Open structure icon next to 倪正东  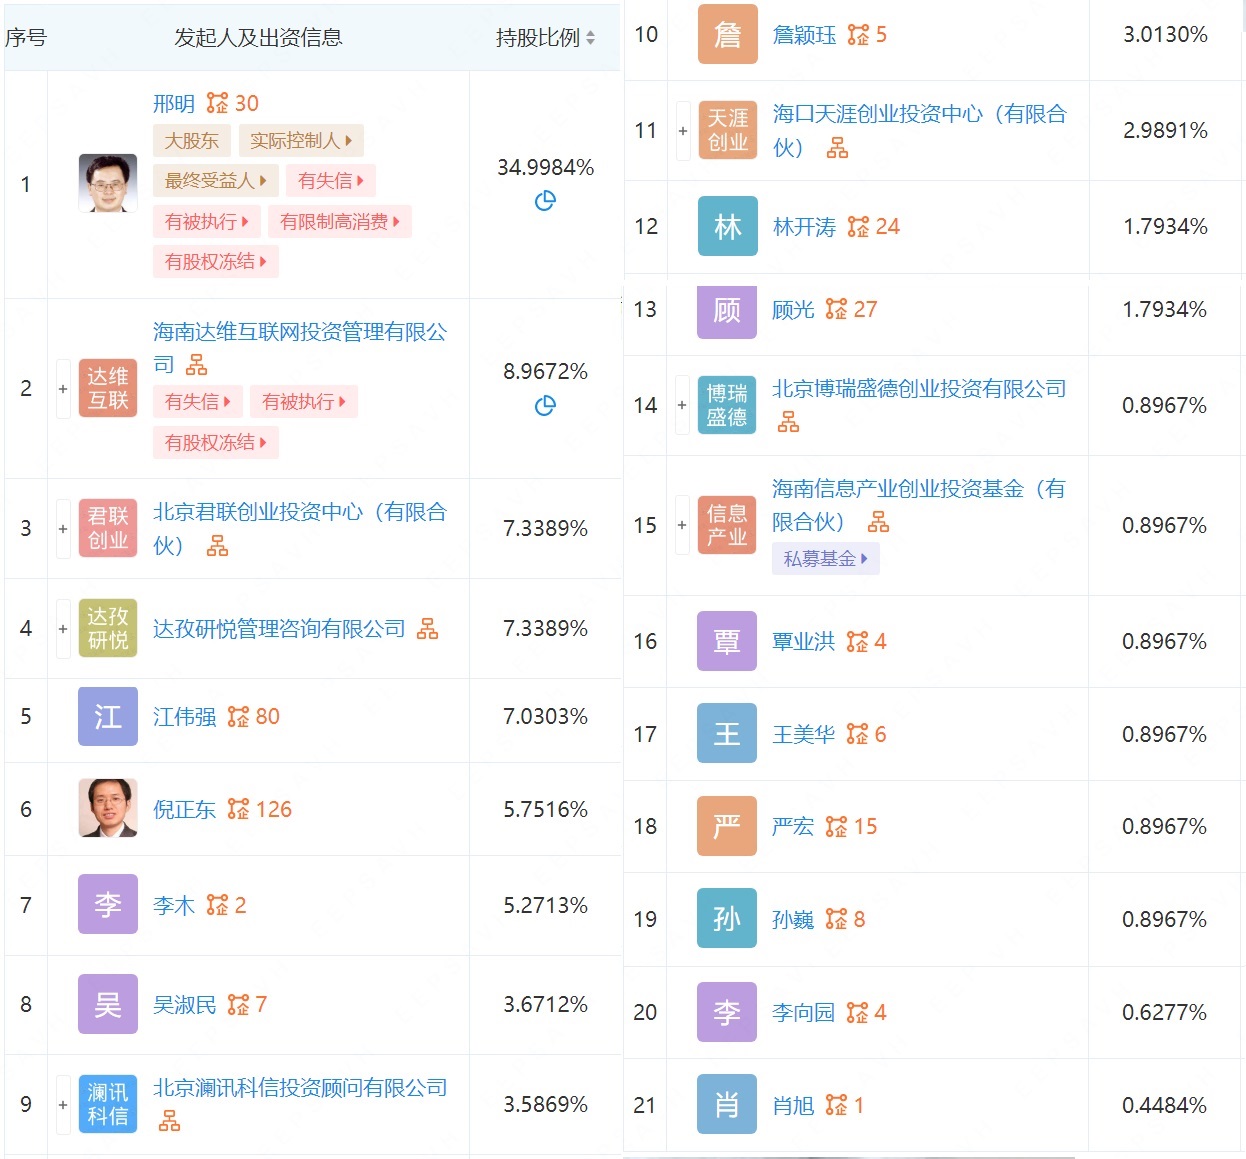(x=238, y=809)
